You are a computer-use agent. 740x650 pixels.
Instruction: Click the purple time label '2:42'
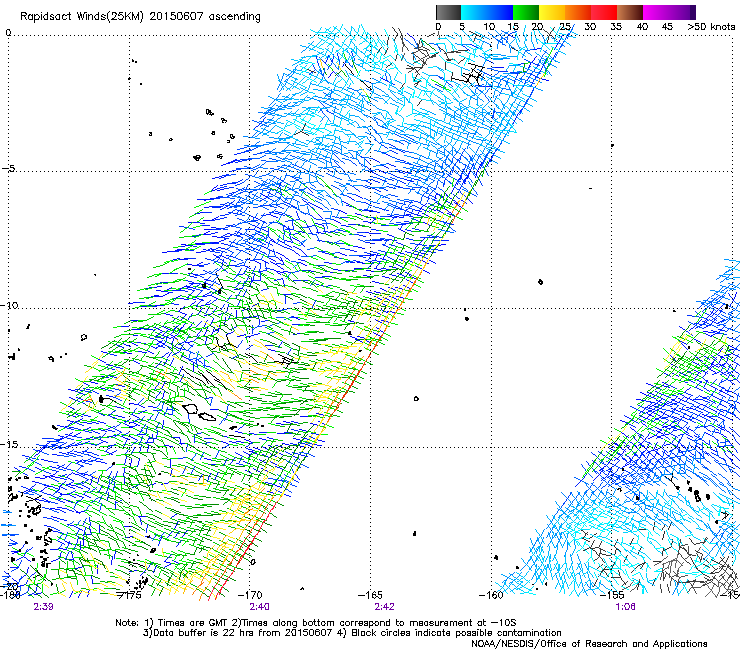pos(385,606)
